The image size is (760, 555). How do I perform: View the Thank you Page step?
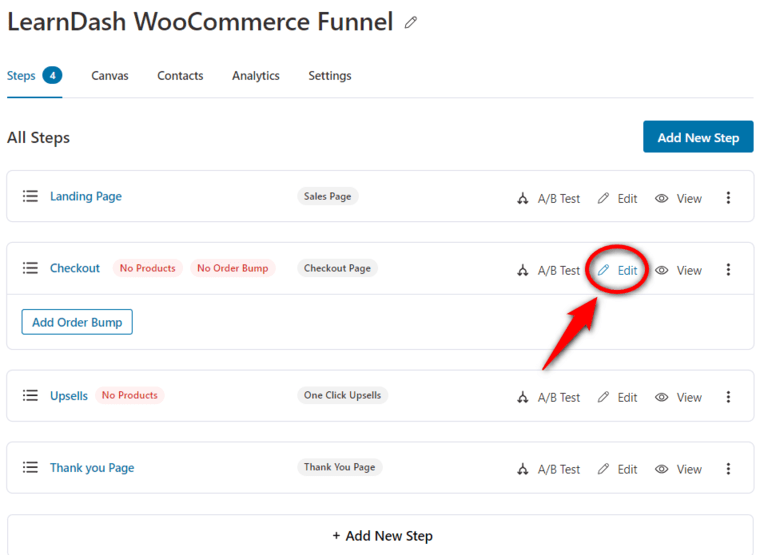[678, 469]
